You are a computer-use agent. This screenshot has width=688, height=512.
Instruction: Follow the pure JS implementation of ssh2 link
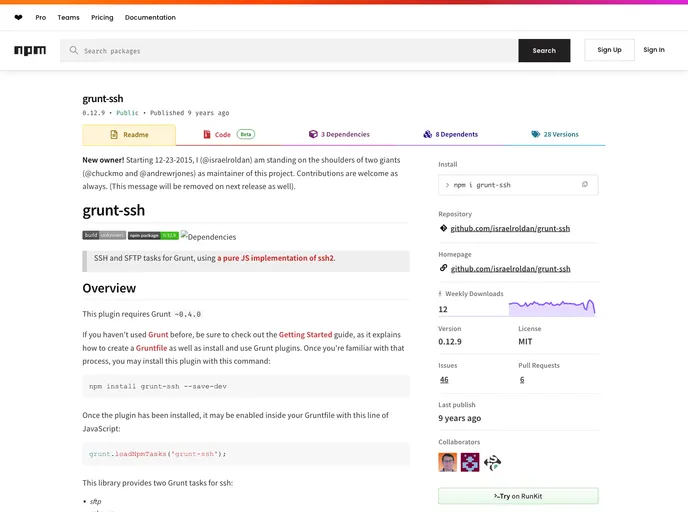pos(276,258)
